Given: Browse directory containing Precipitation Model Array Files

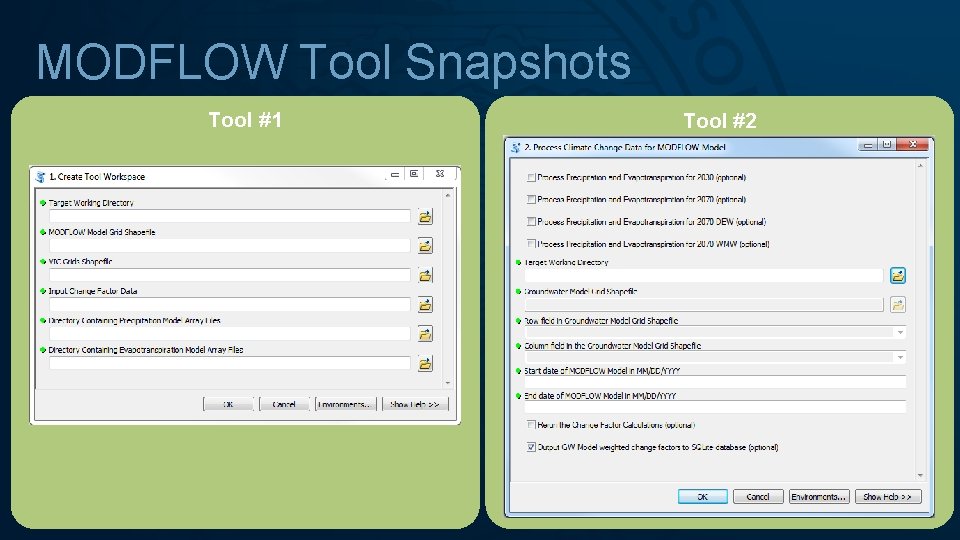Looking at the screenshot, I should click(x=425, y=334).
